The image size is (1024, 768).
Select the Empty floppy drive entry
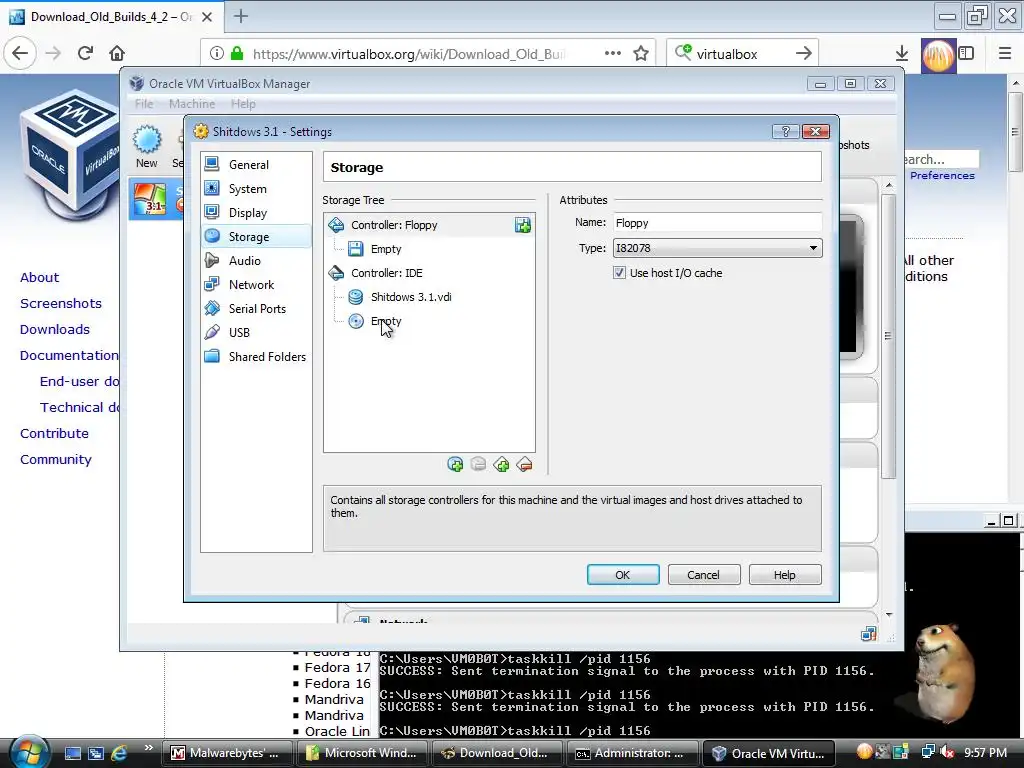point(385,249)
